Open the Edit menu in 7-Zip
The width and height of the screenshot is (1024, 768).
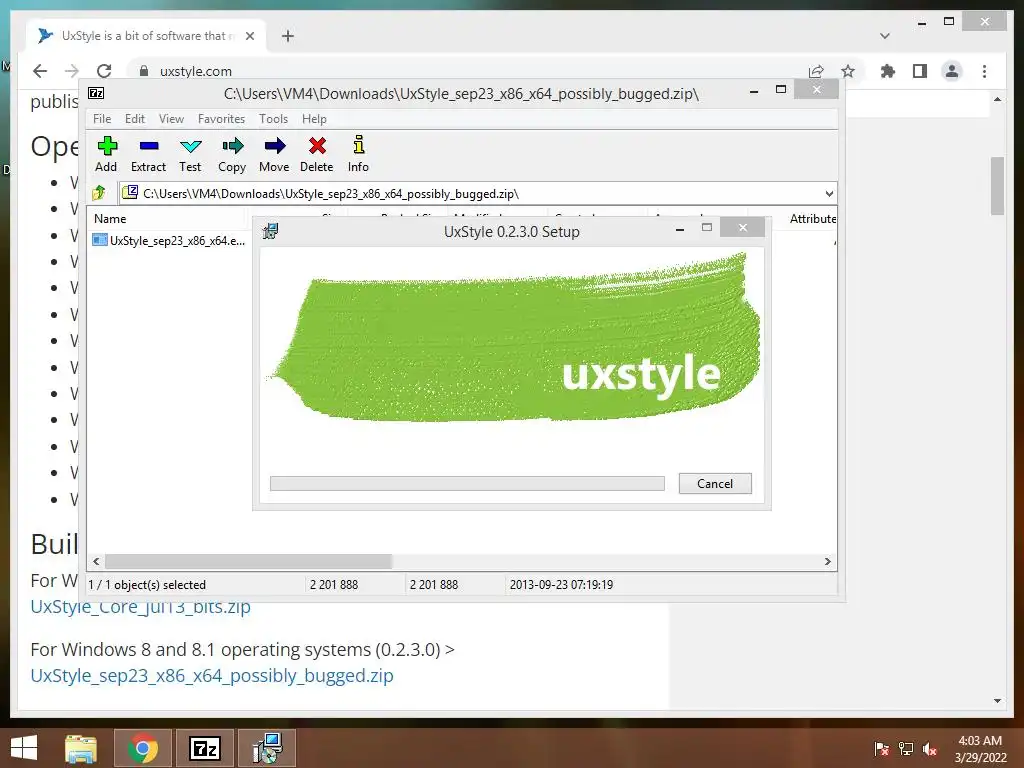[135, 119]
